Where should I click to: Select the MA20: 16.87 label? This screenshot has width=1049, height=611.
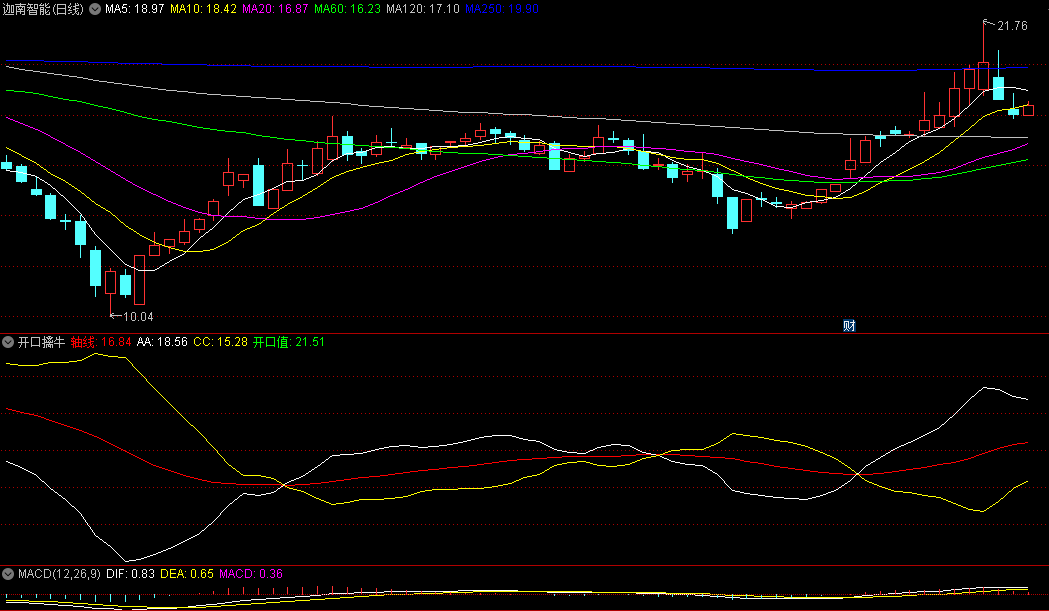tap(275, 9)
